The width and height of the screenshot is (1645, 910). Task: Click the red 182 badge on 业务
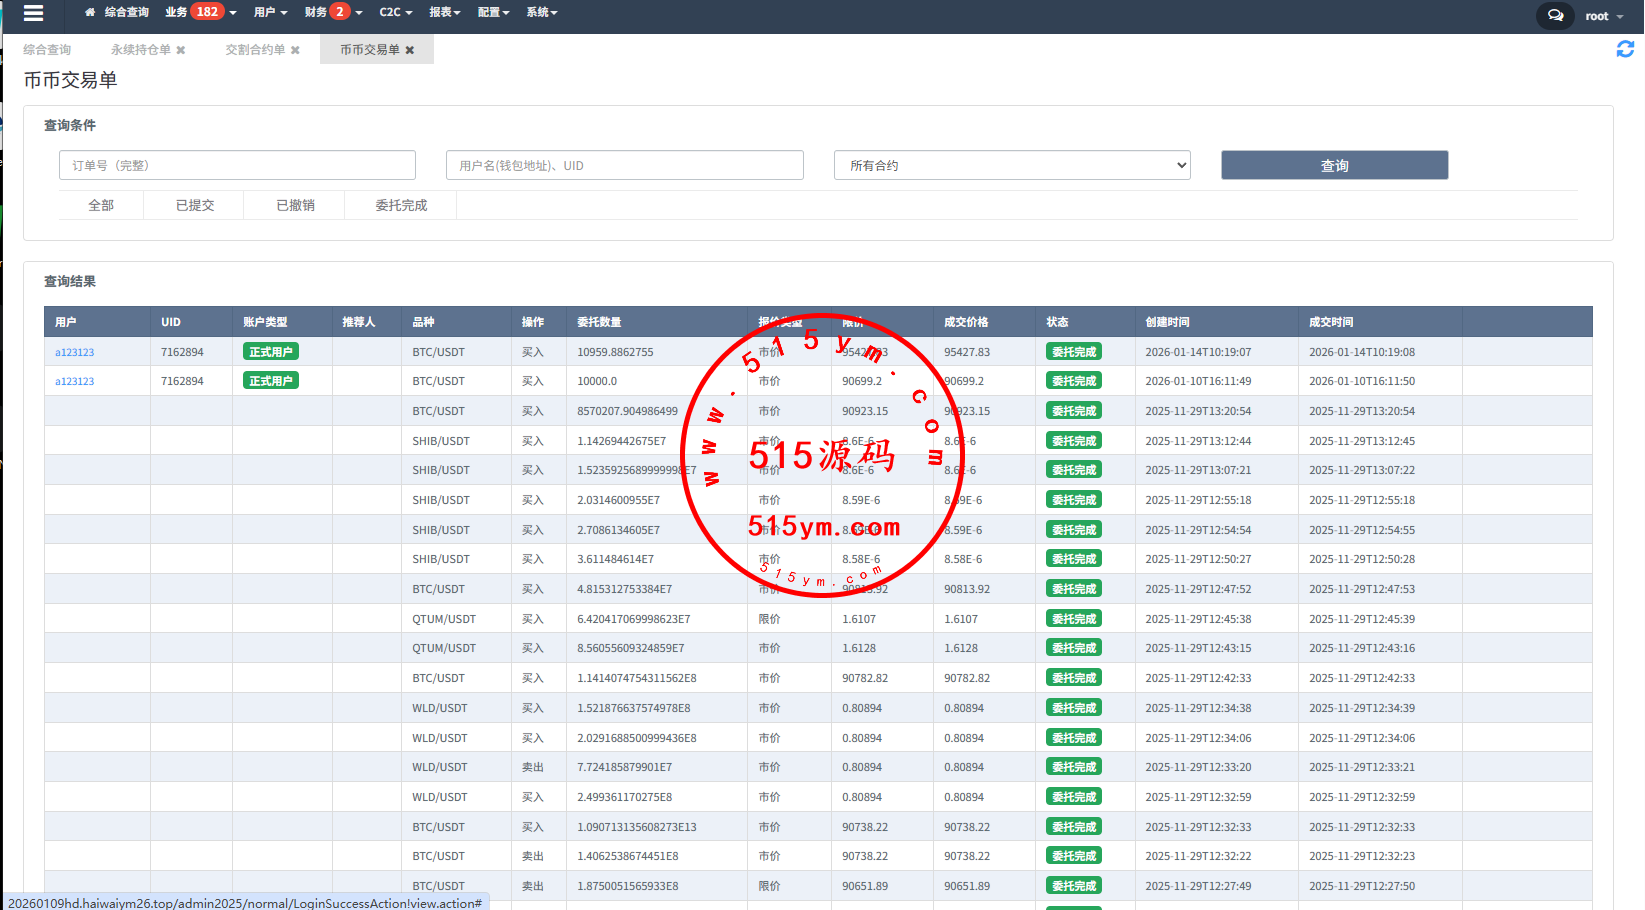(207, 12)
